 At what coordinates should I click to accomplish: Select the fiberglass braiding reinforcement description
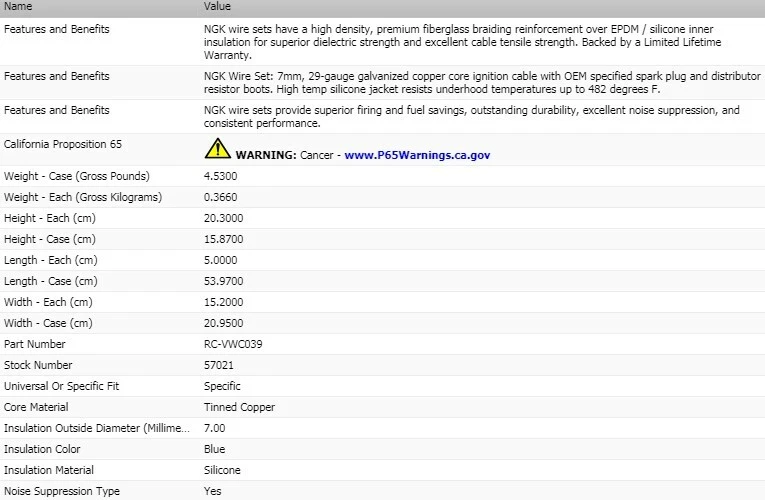[x=463, y=42]
